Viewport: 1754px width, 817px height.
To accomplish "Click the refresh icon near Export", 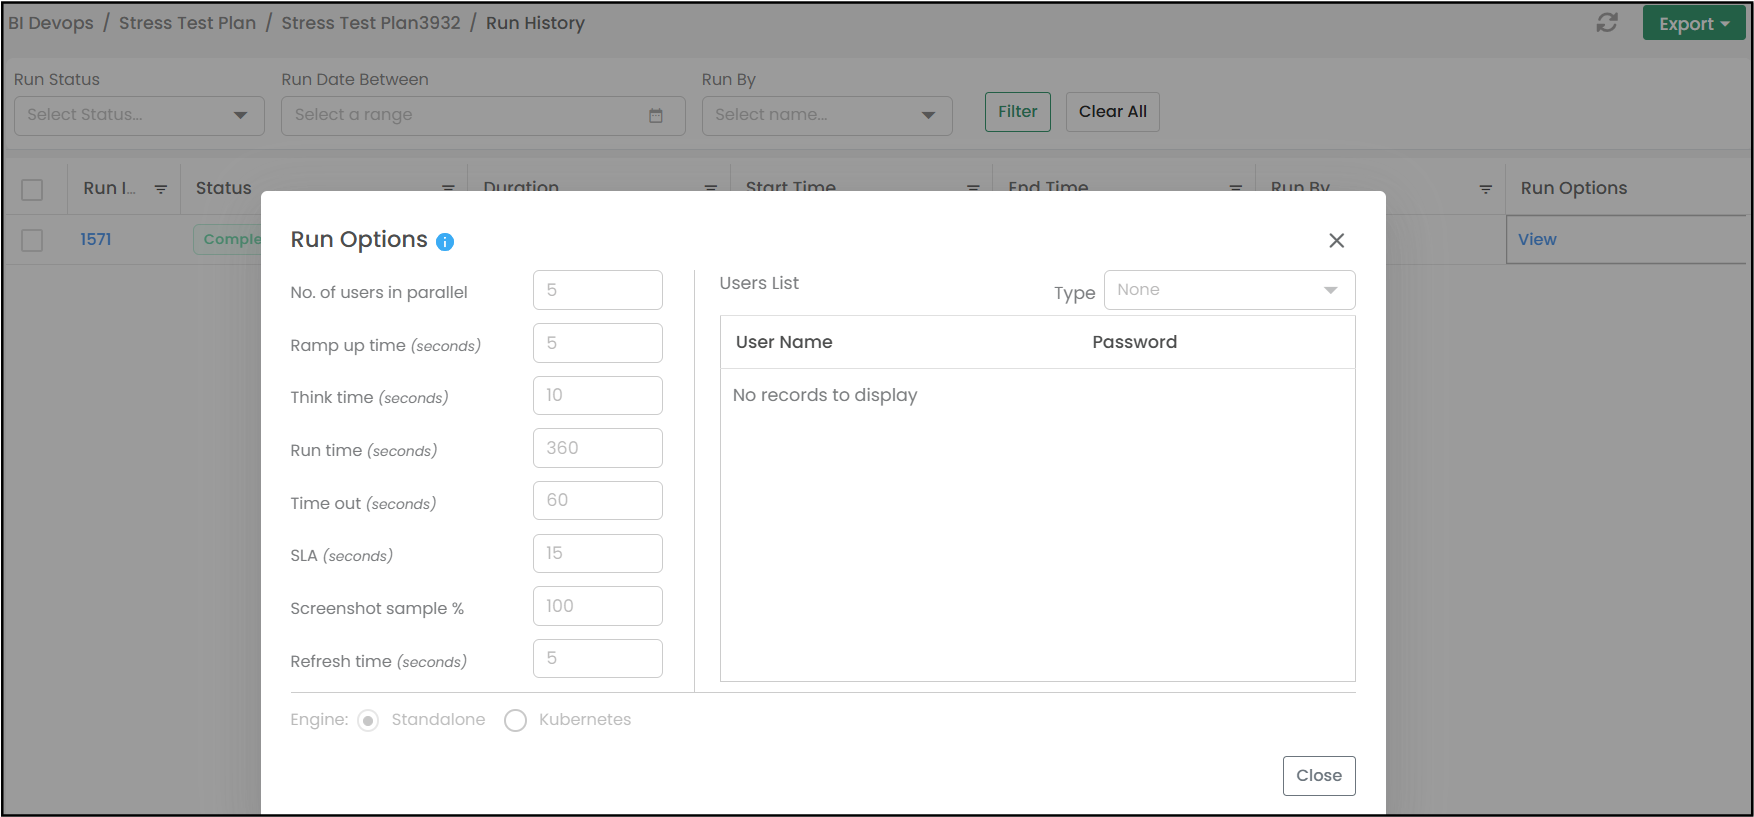I will [1606, 23].
